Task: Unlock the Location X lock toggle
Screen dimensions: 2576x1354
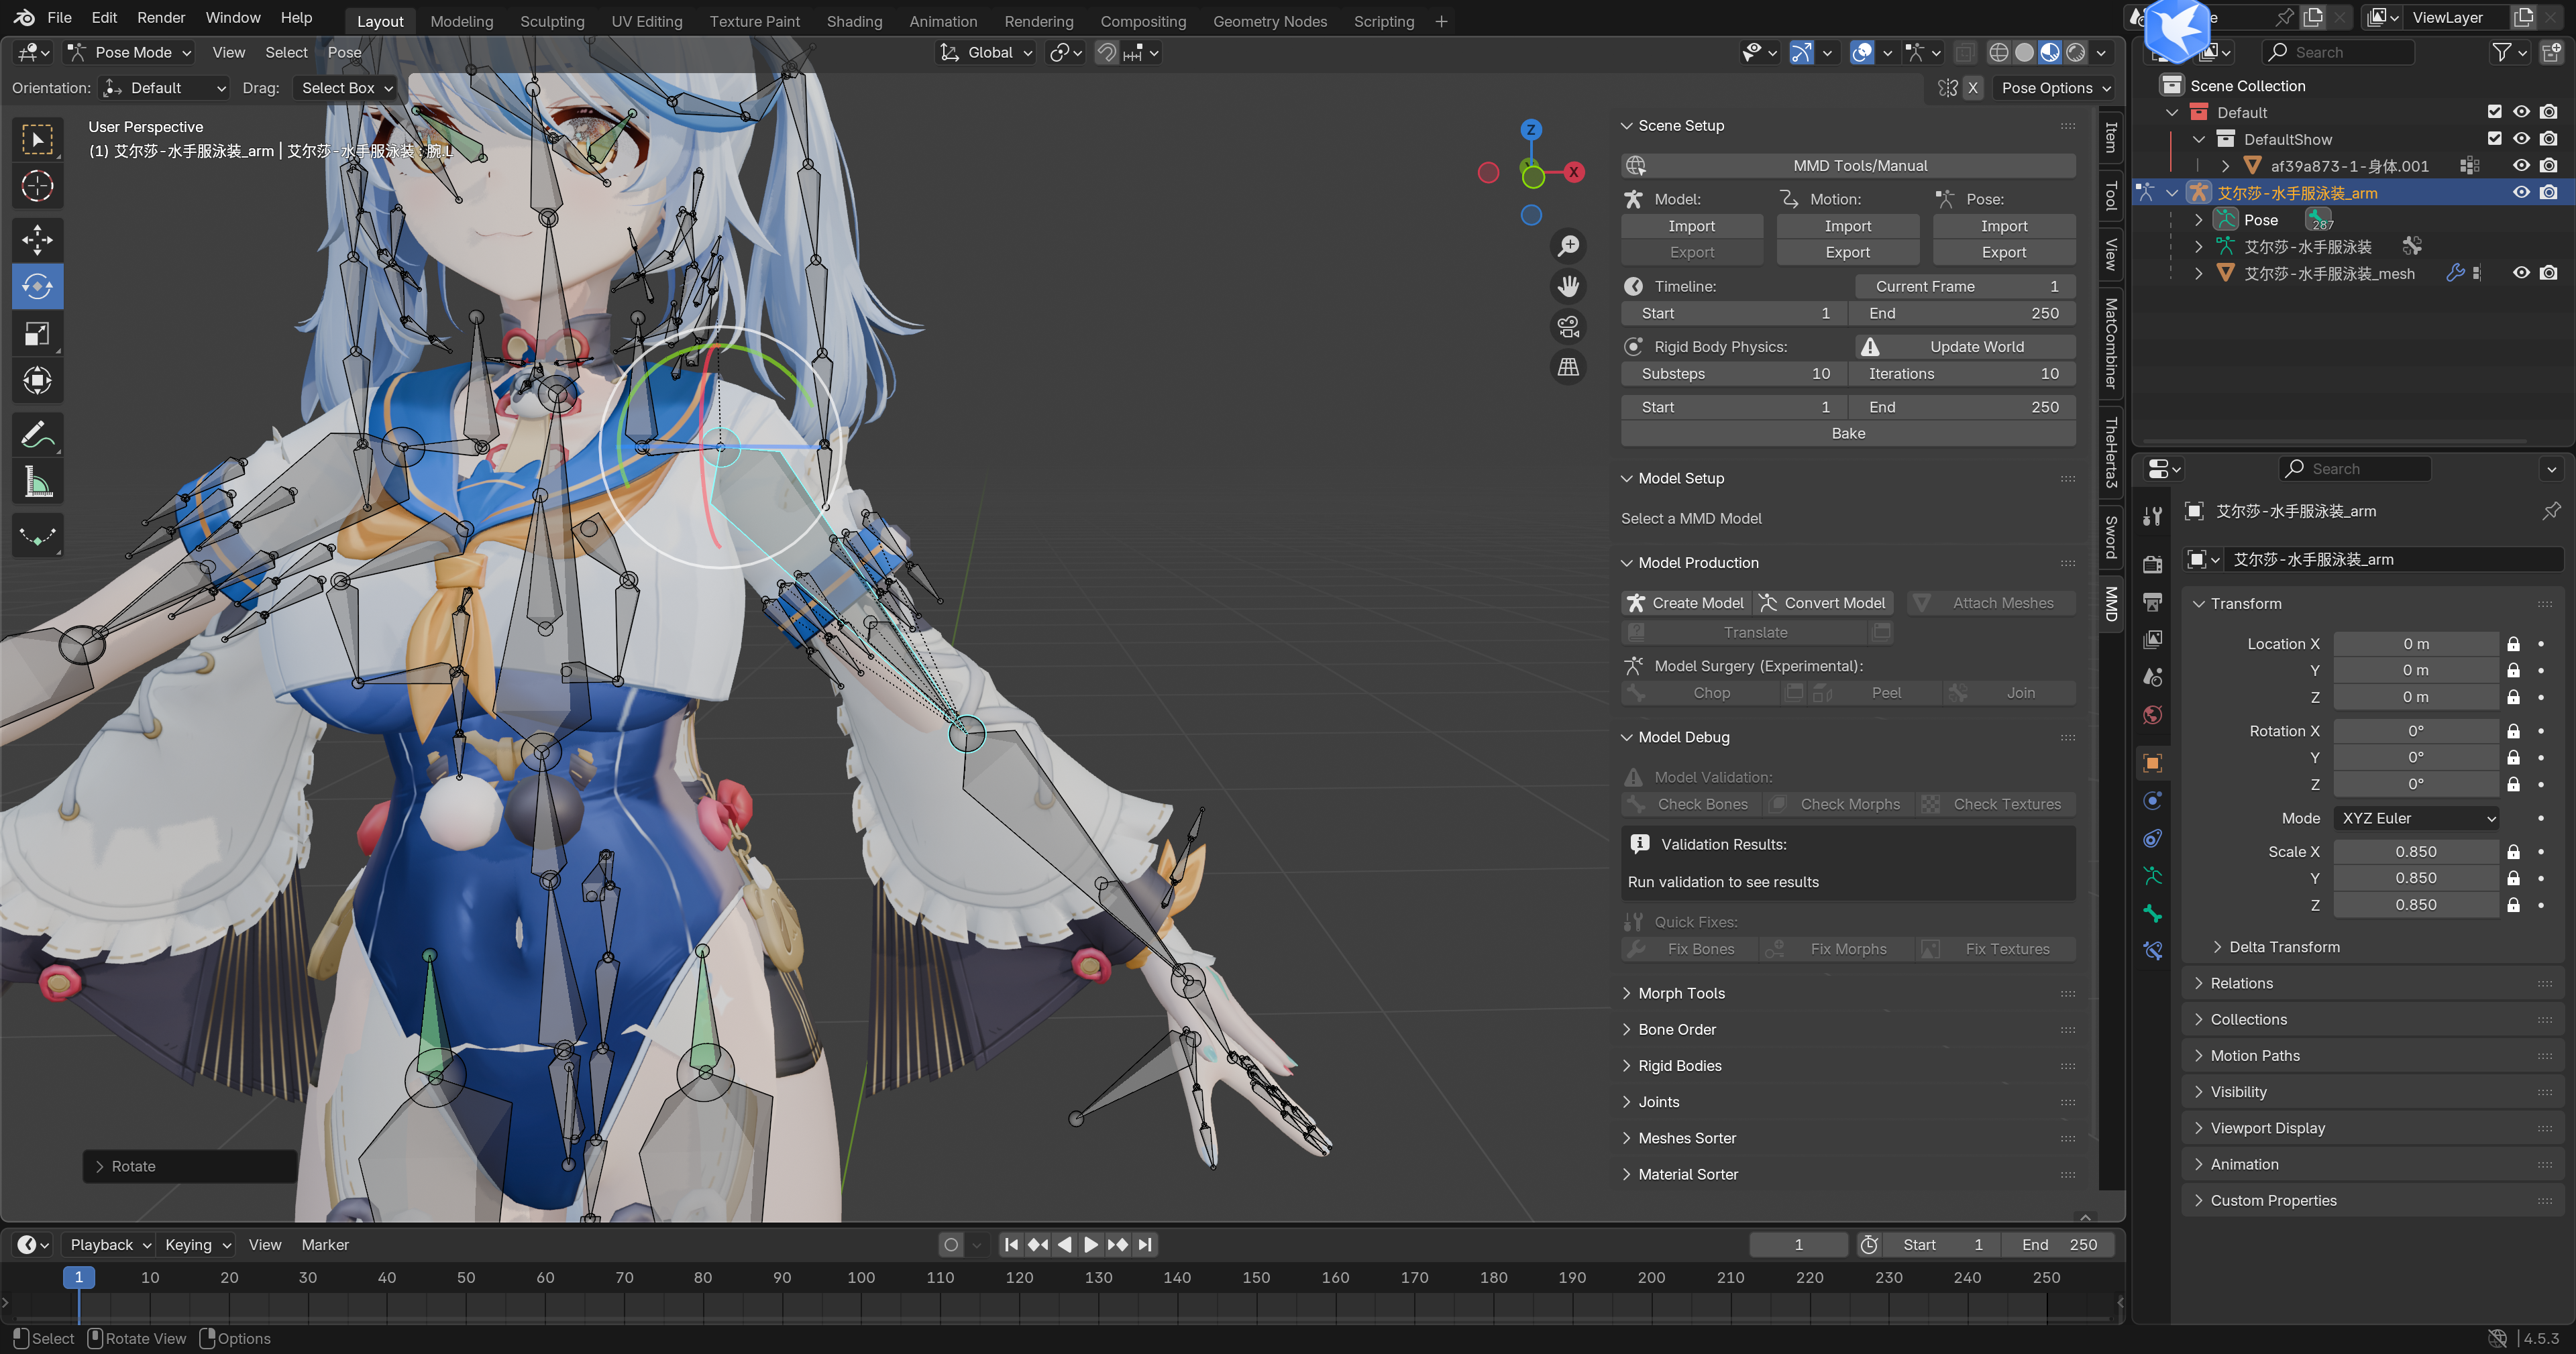Action: pos(2513,644)
